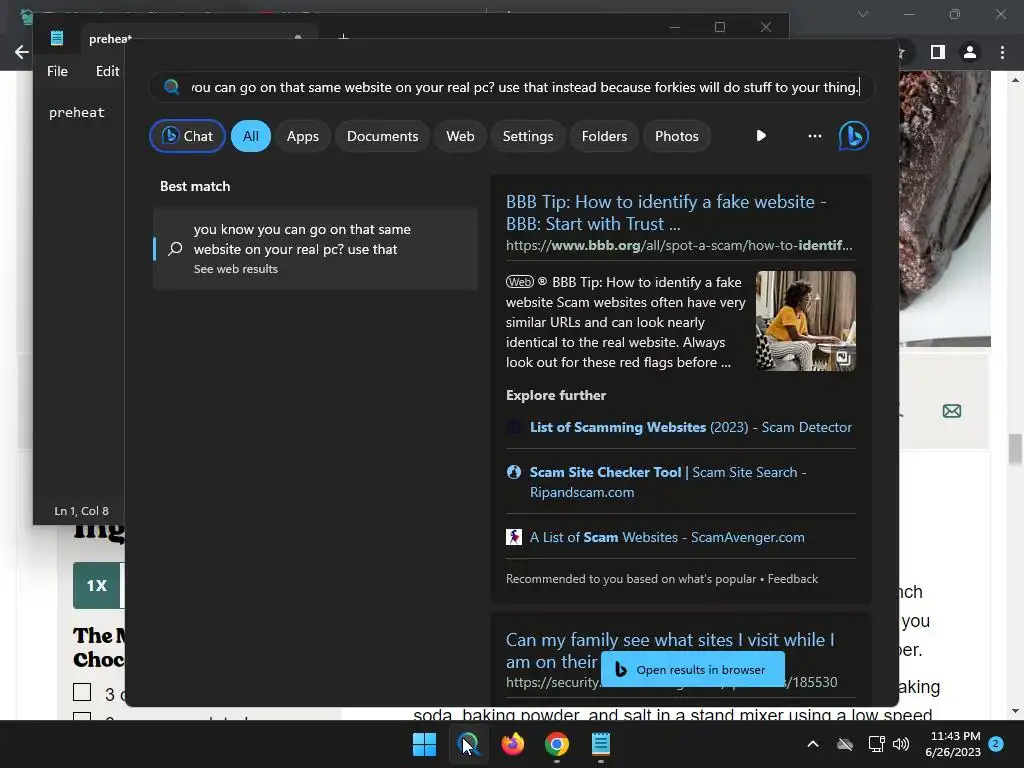Image resolution: width=1024 pixels, height=768 pixels.
Task: Switch to the Photos filter
Action: [x=677, y=136]
